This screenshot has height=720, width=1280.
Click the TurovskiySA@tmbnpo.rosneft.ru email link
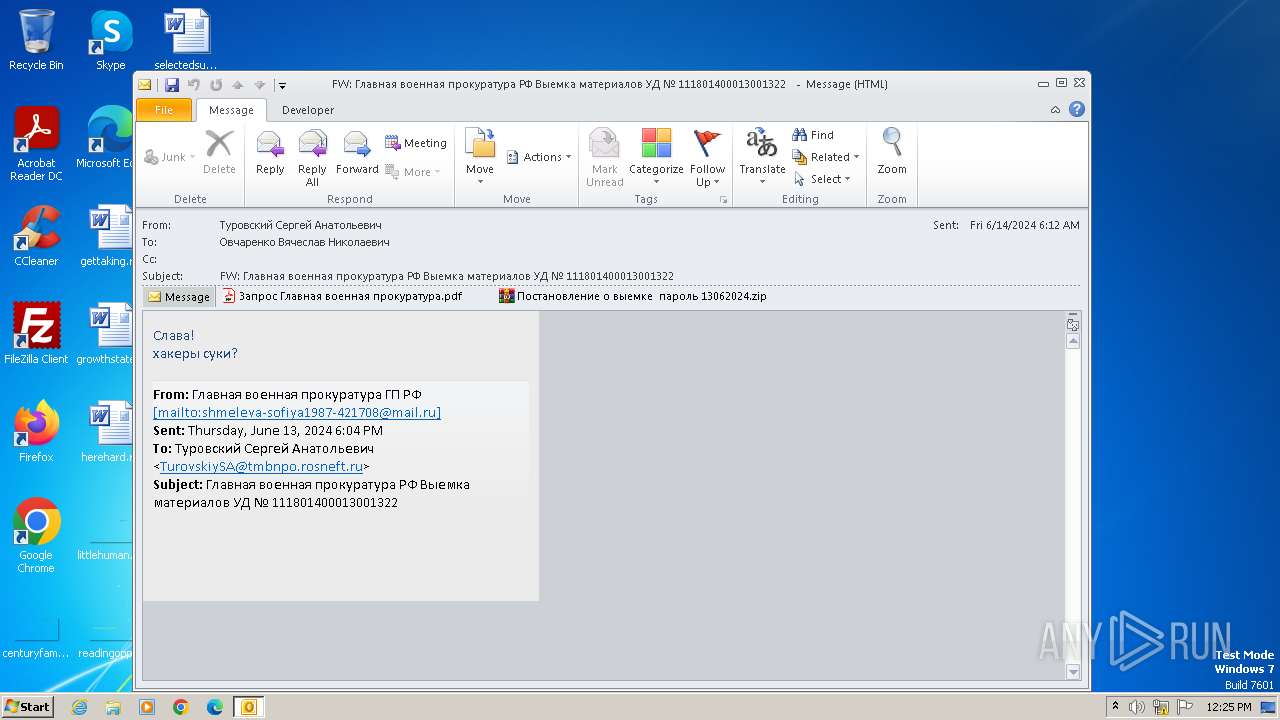tap(261, 467)
